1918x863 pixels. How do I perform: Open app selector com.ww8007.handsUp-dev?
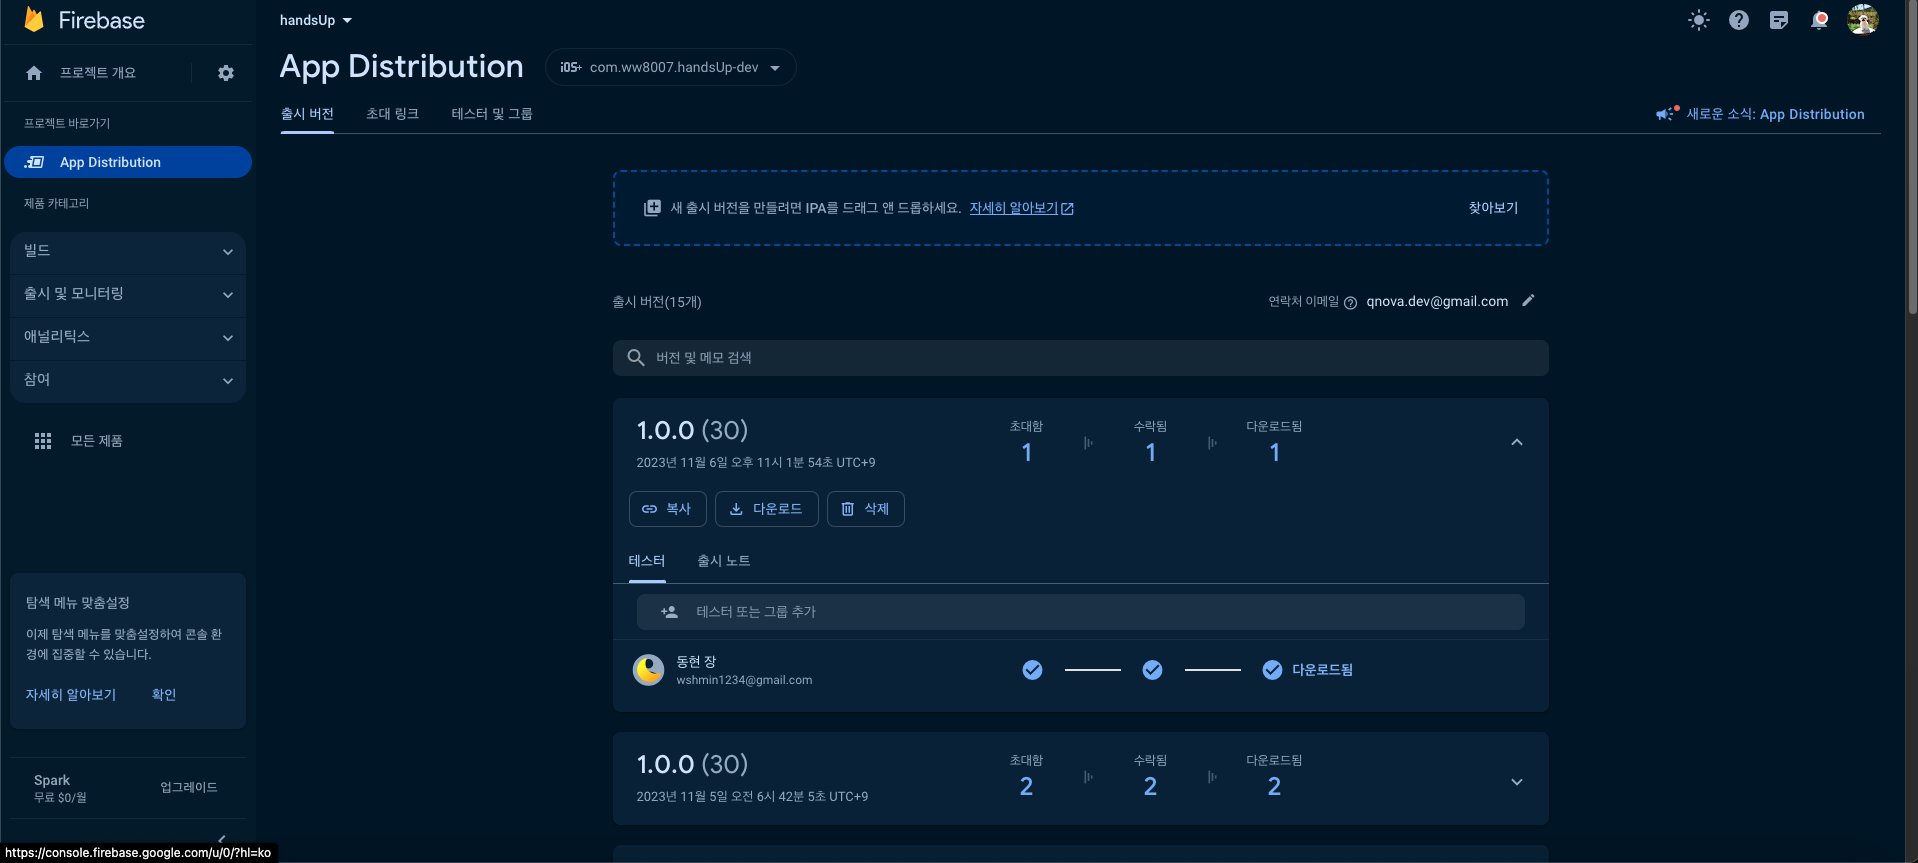671,67
